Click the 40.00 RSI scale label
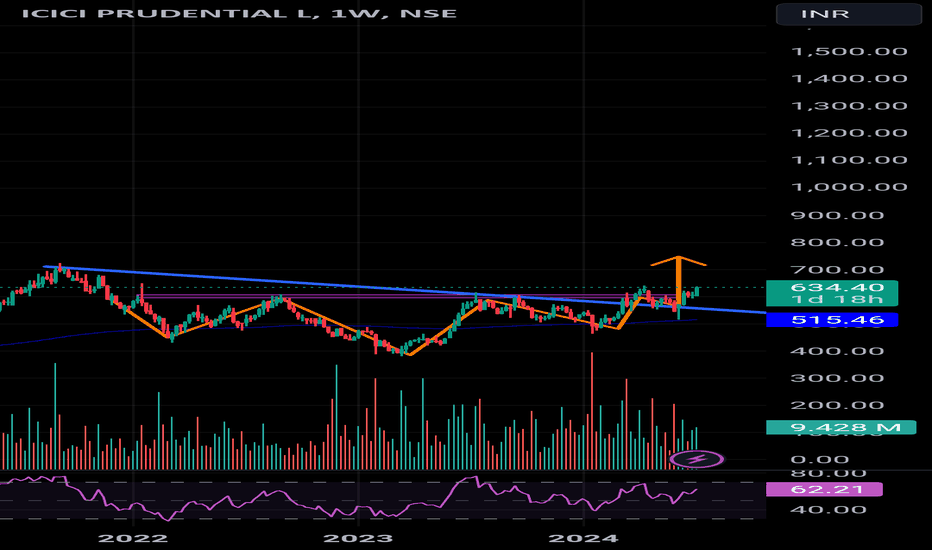Viewport: 932px width, 550px height. click(x=828, y=510)
